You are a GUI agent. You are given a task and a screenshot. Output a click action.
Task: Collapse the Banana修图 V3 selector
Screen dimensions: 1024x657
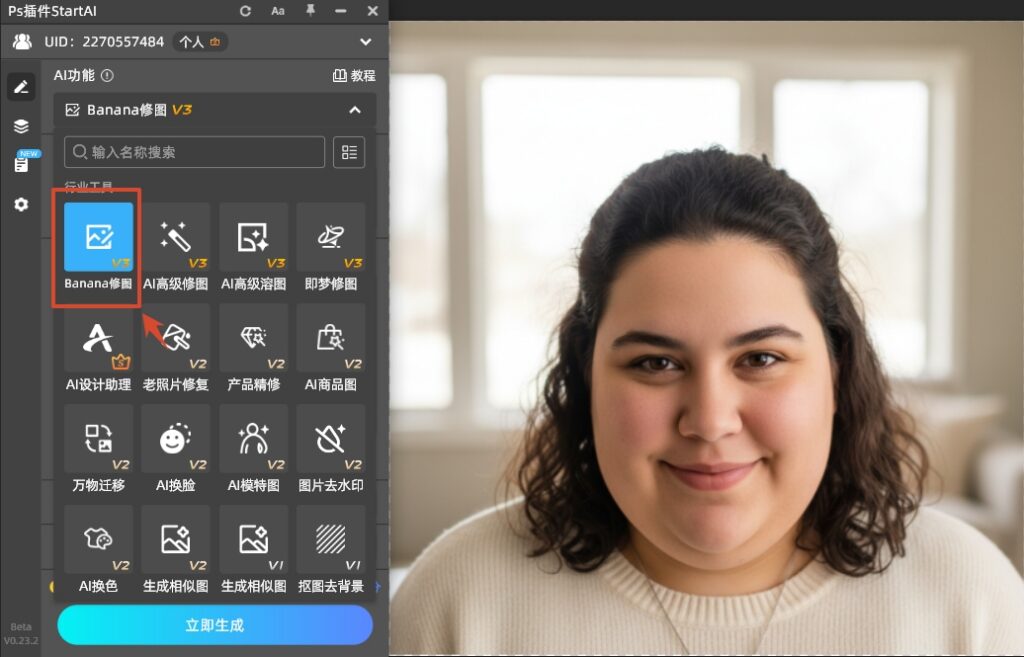pos(354,110)
